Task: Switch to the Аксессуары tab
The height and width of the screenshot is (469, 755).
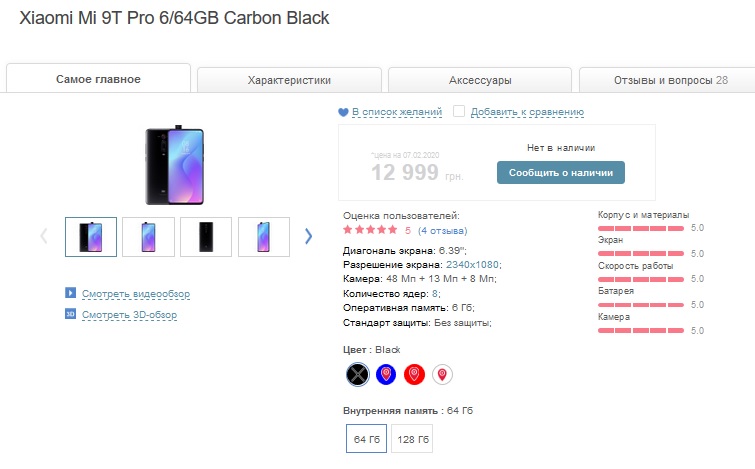Action: pyautogui.click(x=480, y=80)
